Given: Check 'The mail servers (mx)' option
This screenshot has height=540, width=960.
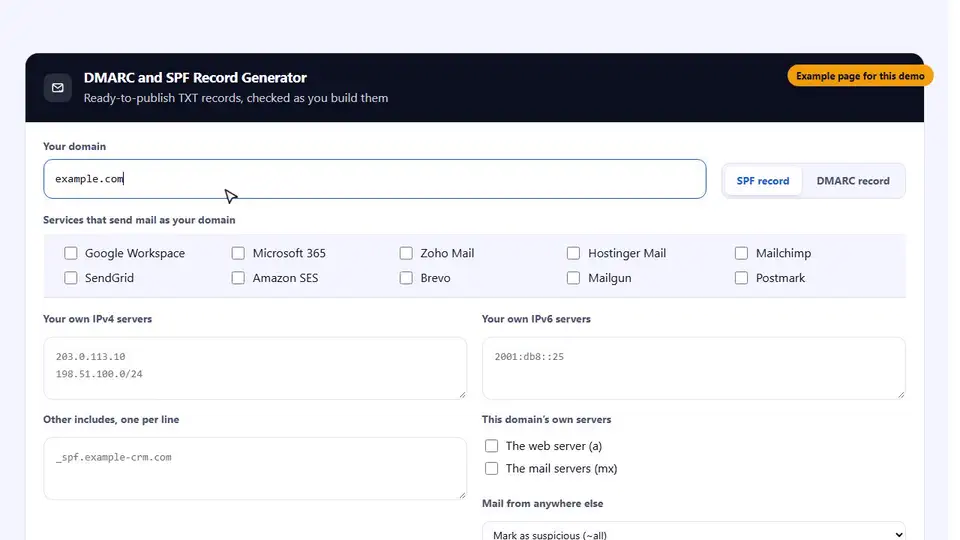Looking at the screenshot, I should [491, 468].
